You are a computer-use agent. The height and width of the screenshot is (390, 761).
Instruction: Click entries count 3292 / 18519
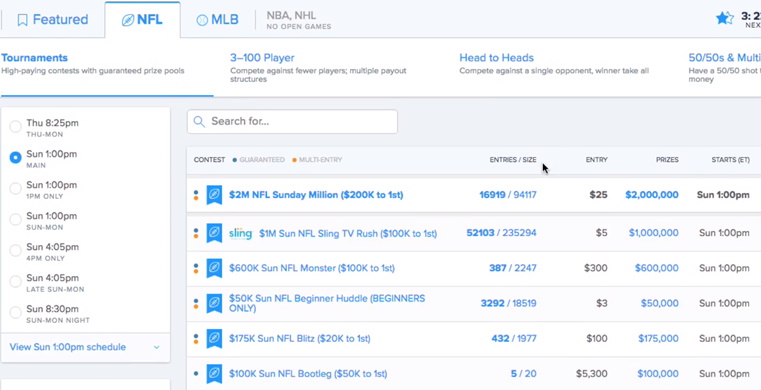pyautogui.click(x=508, y=303)
